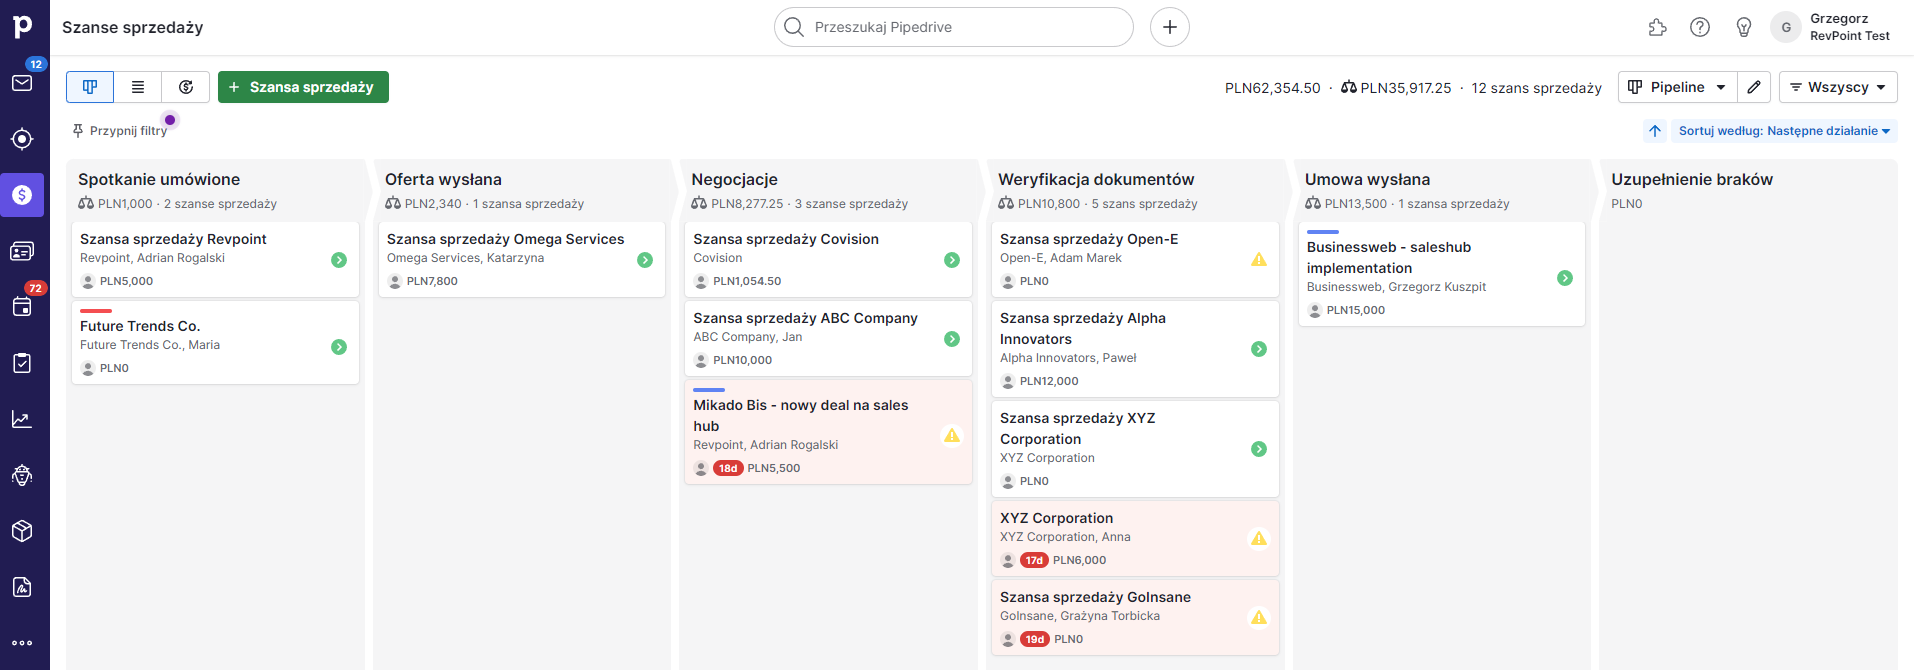
Task: Click warning icon on Mikado Bis card
Action: [x=952, y=435]
